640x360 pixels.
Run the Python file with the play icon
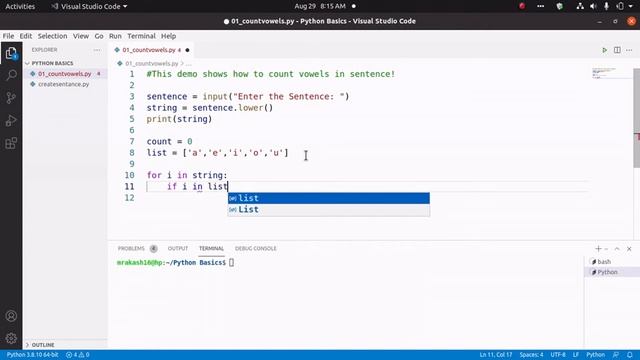(x=604, y=50)
